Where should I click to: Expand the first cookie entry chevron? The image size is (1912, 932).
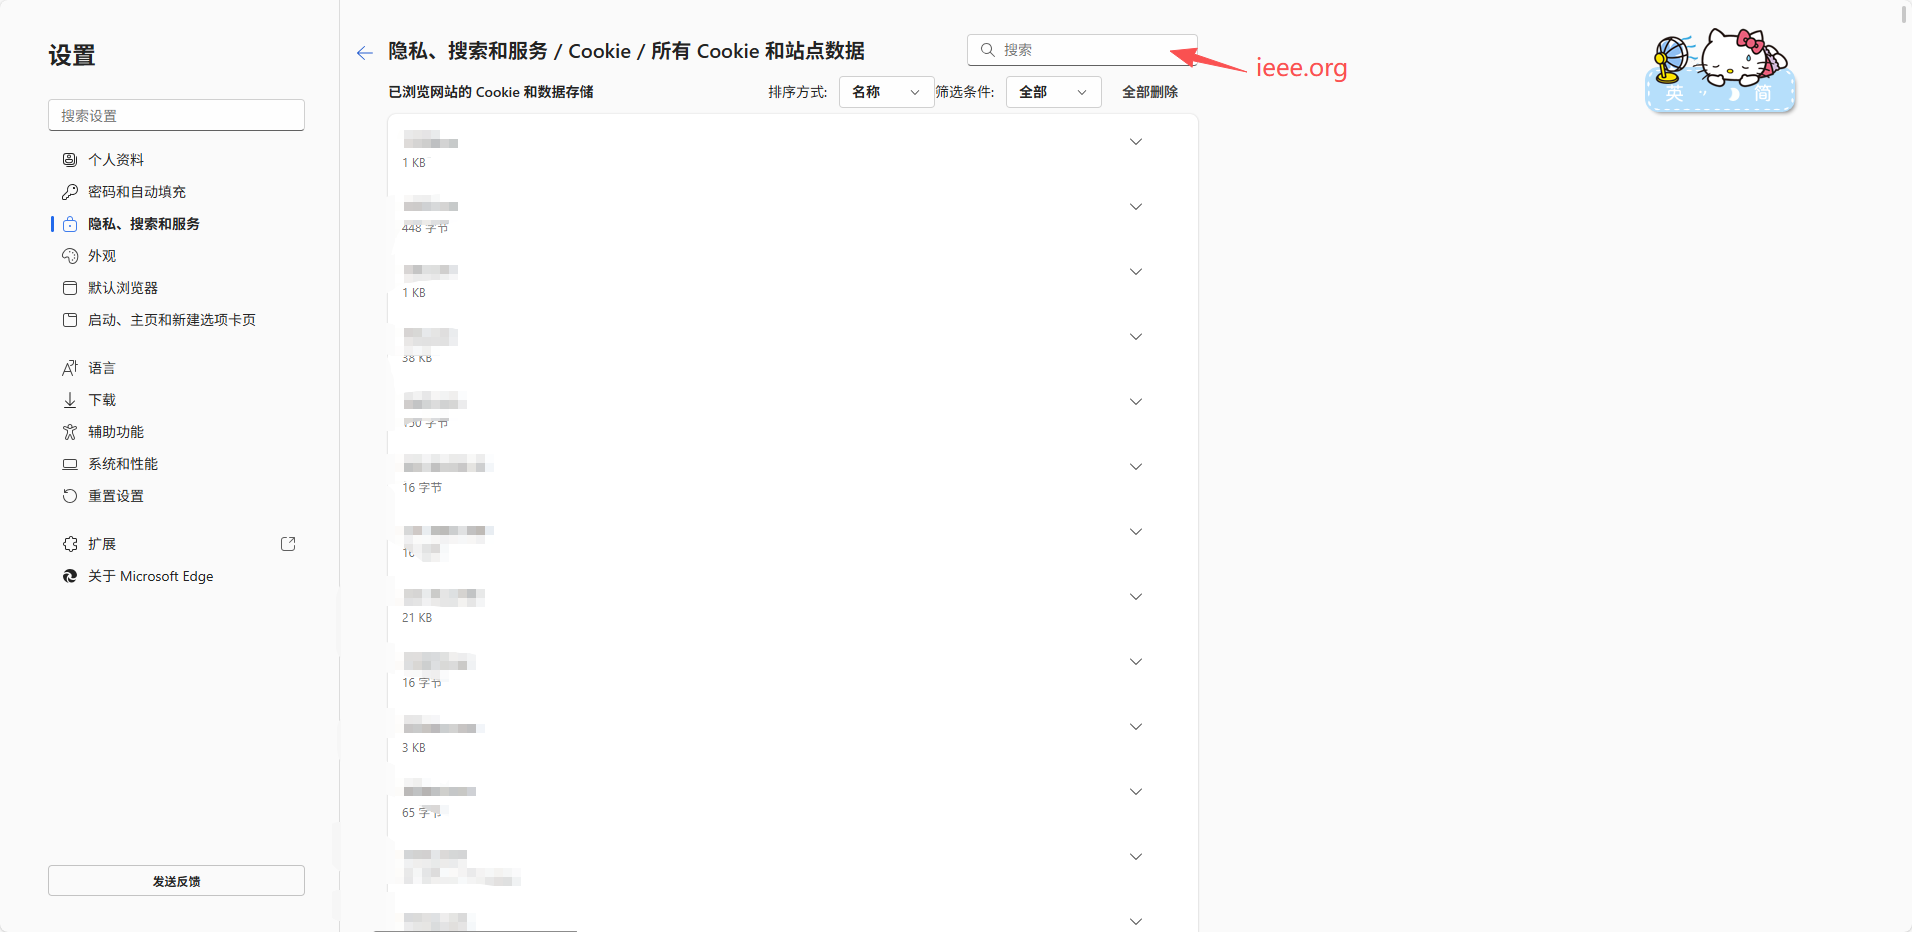tap(1136, 141)
